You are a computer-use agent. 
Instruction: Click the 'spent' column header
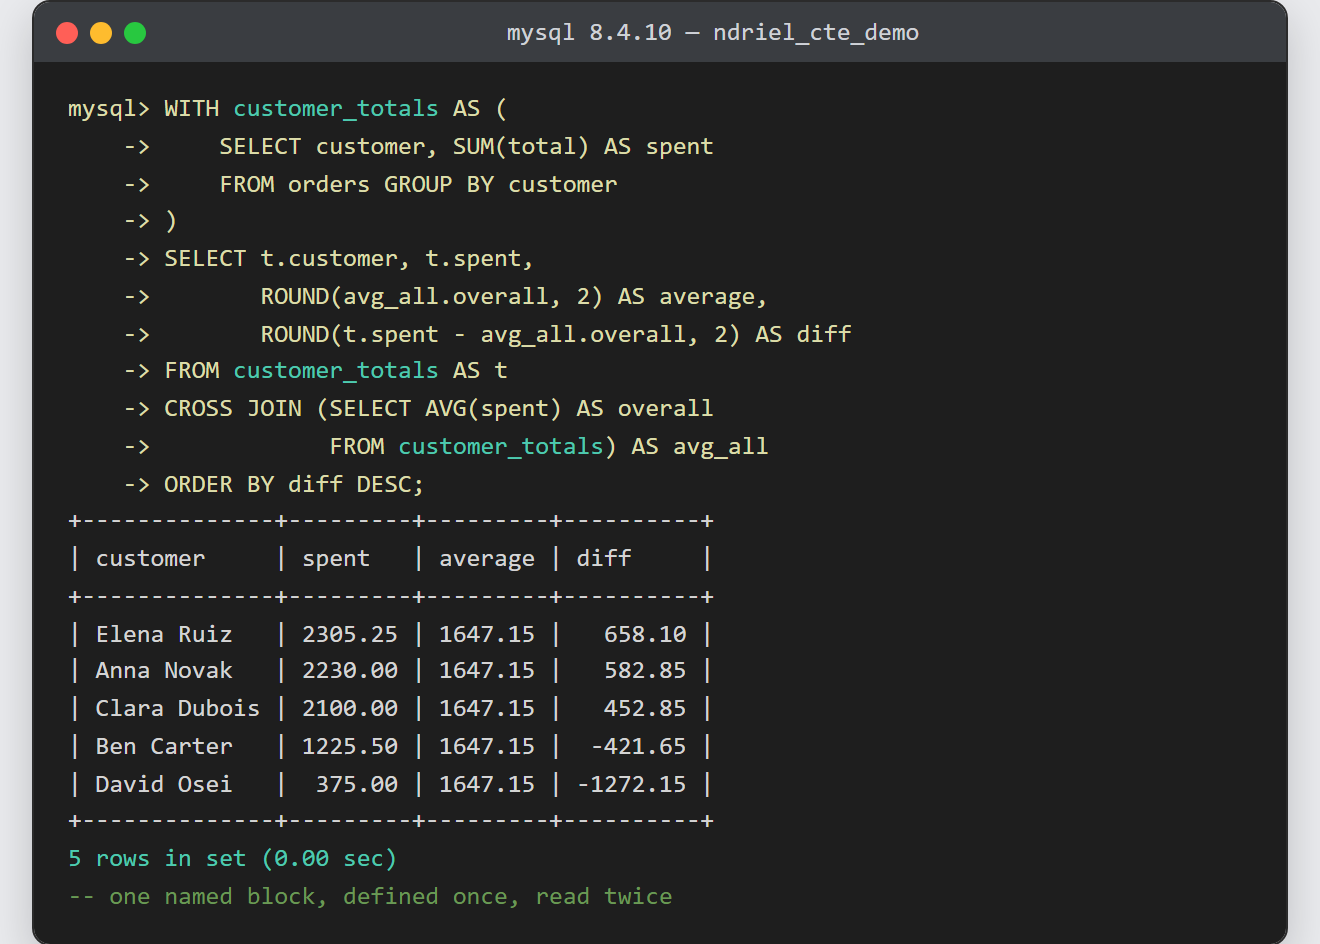(336, 558)
